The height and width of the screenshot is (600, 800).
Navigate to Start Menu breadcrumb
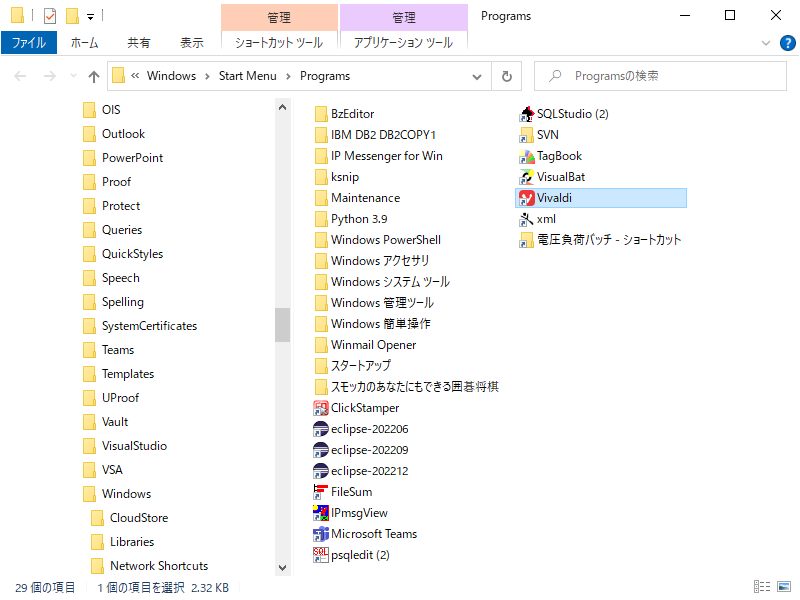(247, 76)
